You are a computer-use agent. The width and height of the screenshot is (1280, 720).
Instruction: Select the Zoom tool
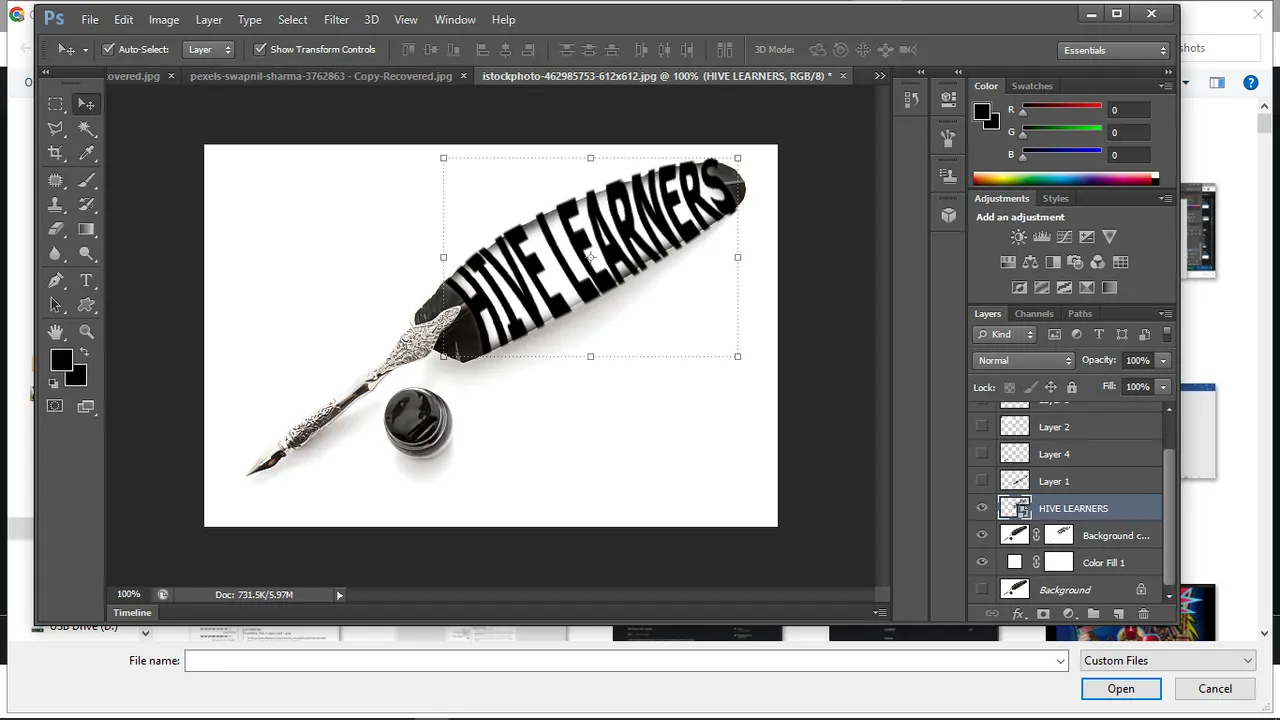tap(87, 332)
